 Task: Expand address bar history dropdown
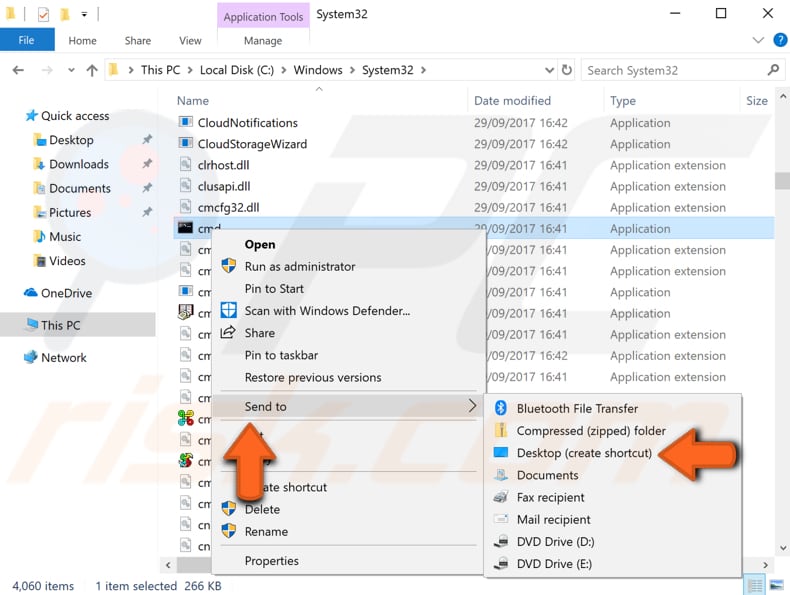tap(550, 70)
